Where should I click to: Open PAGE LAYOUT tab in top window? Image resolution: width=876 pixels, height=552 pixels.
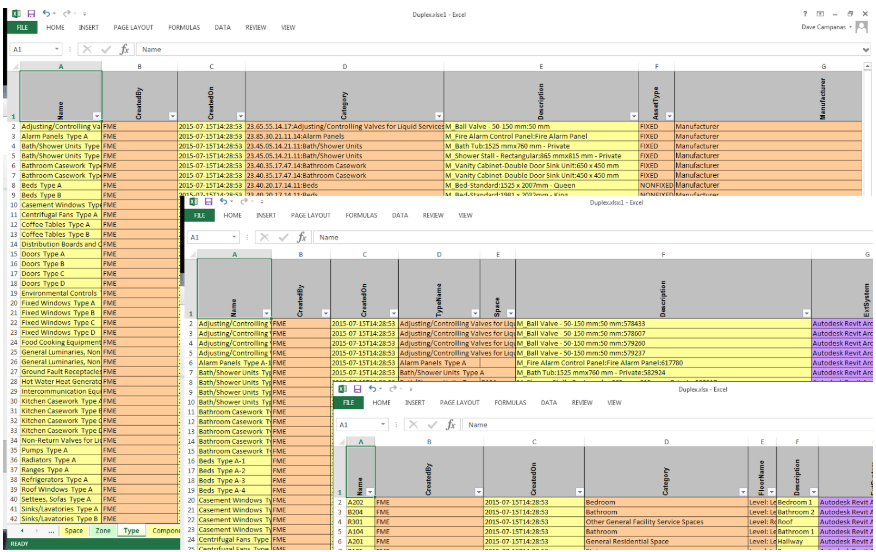[x=134, y=28]
